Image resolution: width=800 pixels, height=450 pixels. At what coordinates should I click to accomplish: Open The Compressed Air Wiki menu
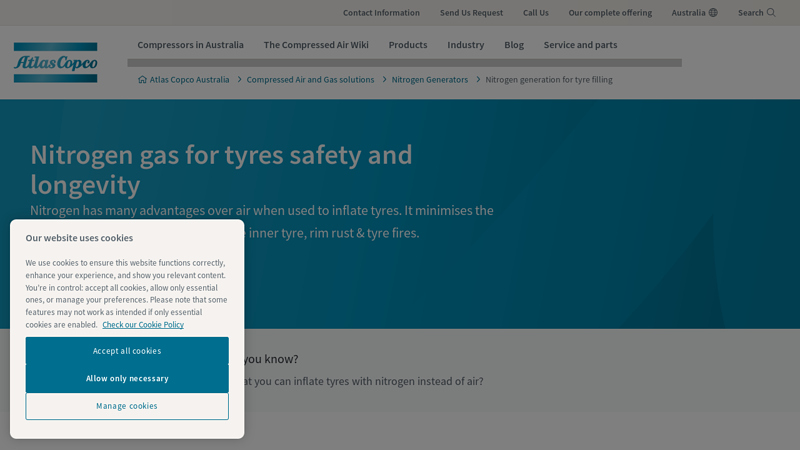(316, 45)
